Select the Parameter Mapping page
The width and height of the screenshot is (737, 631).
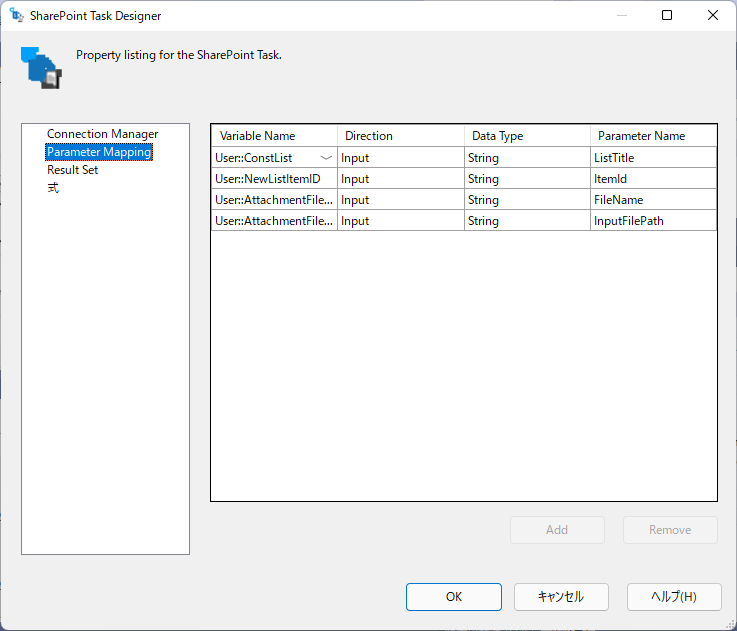tap(99, 152)
